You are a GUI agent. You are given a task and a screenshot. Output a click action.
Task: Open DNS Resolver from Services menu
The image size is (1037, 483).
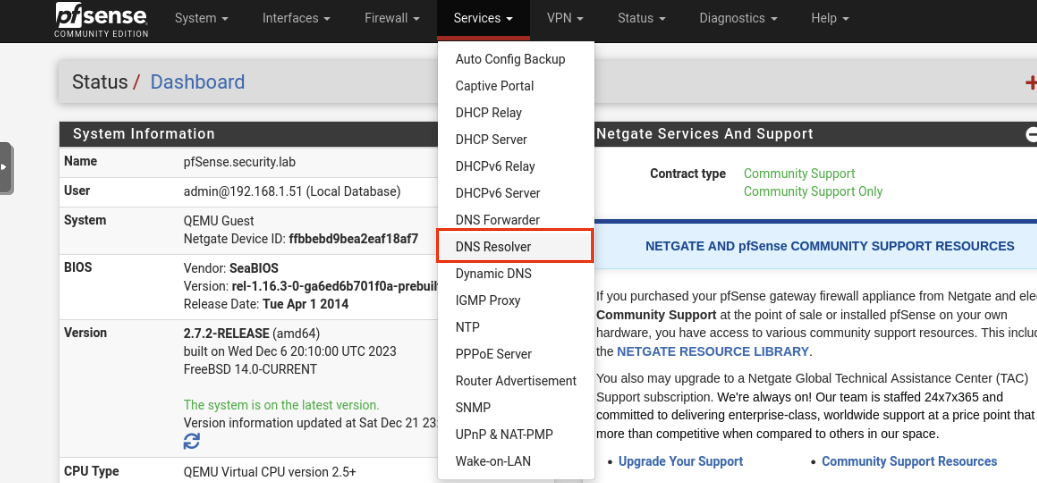[x=516, y=247]
